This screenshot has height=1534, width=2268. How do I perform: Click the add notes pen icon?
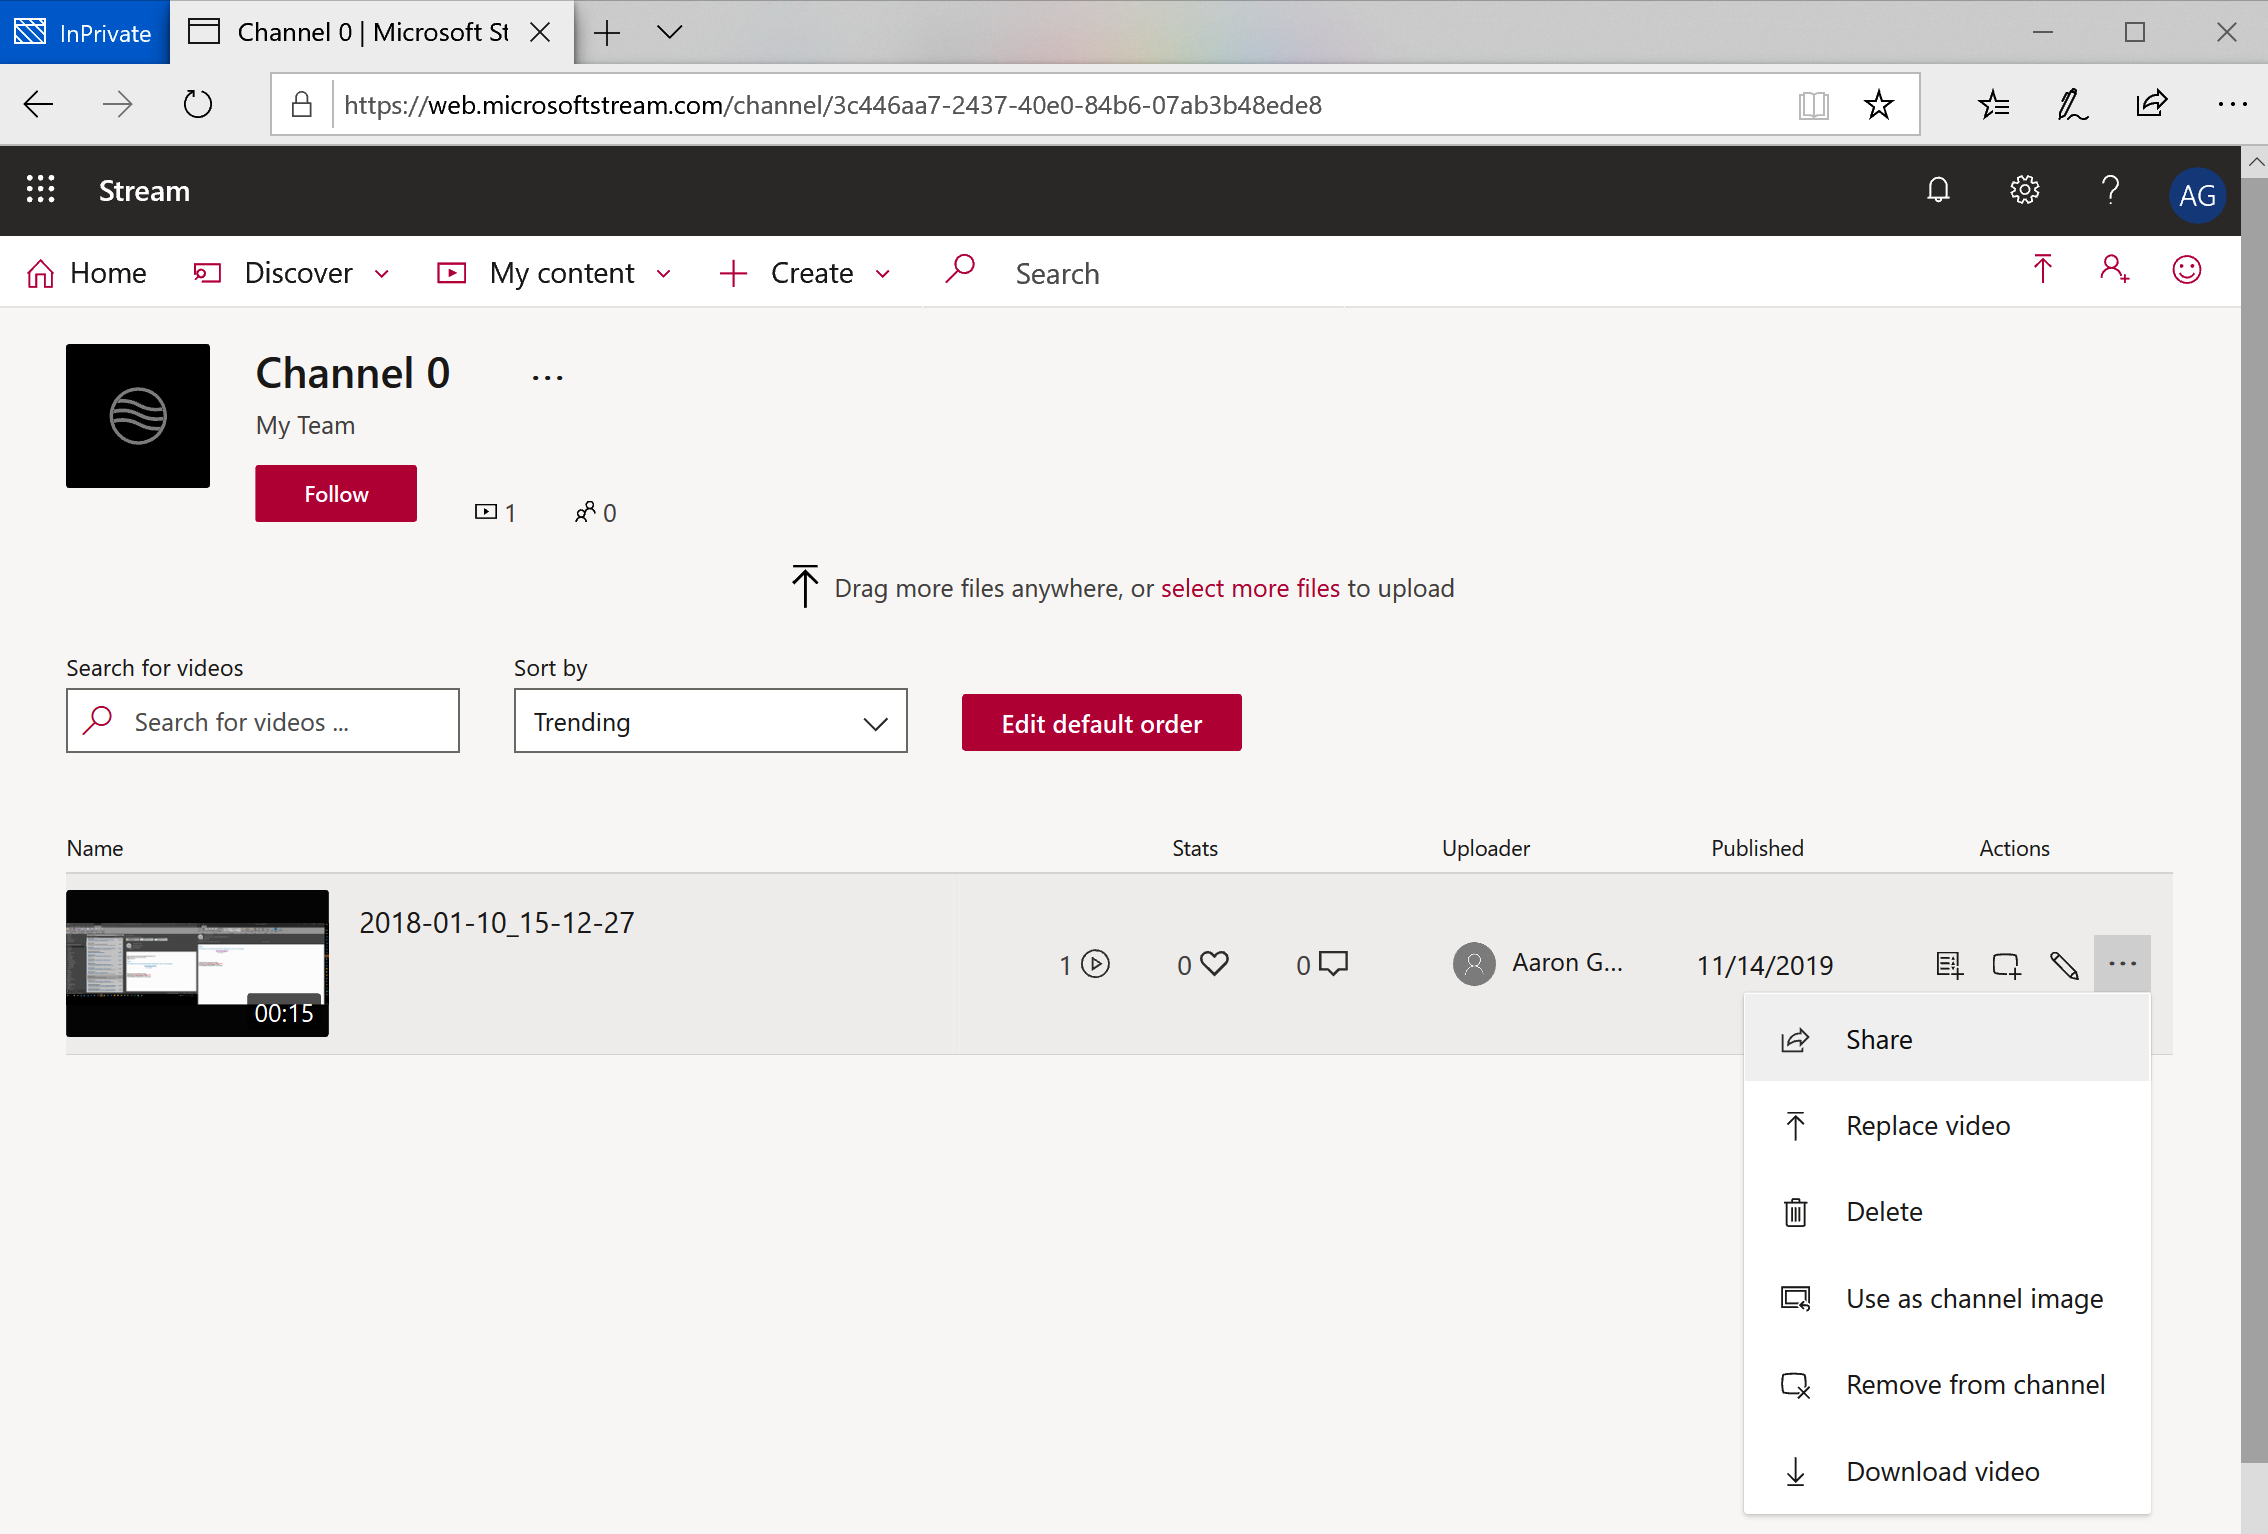(2072, 104)
